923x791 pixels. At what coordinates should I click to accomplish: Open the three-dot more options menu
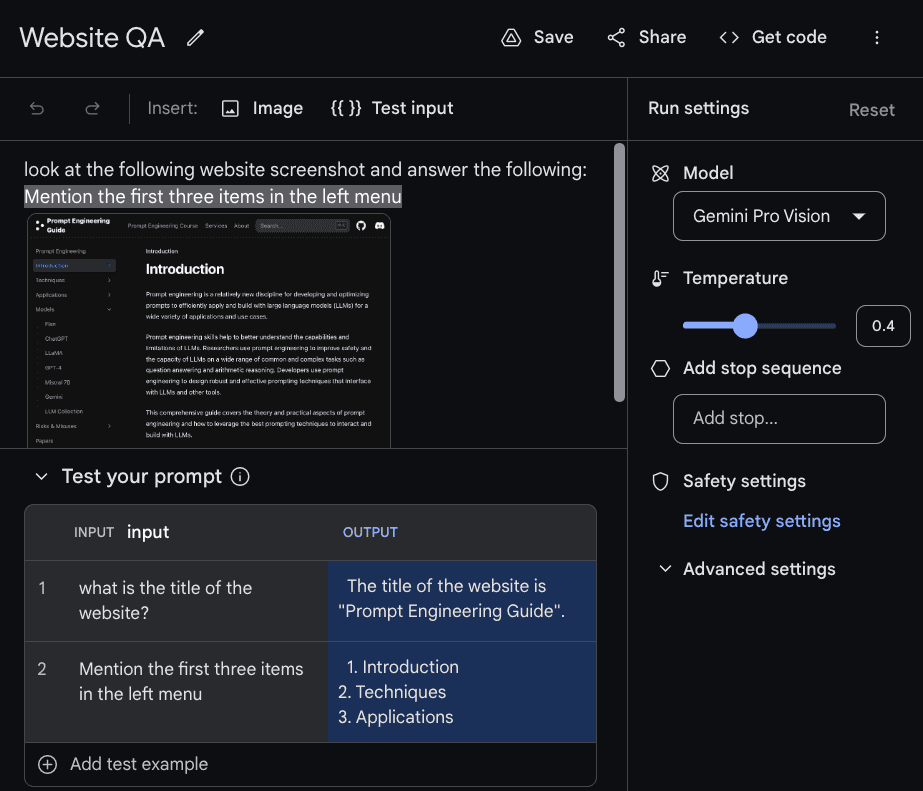pos(877,37)
